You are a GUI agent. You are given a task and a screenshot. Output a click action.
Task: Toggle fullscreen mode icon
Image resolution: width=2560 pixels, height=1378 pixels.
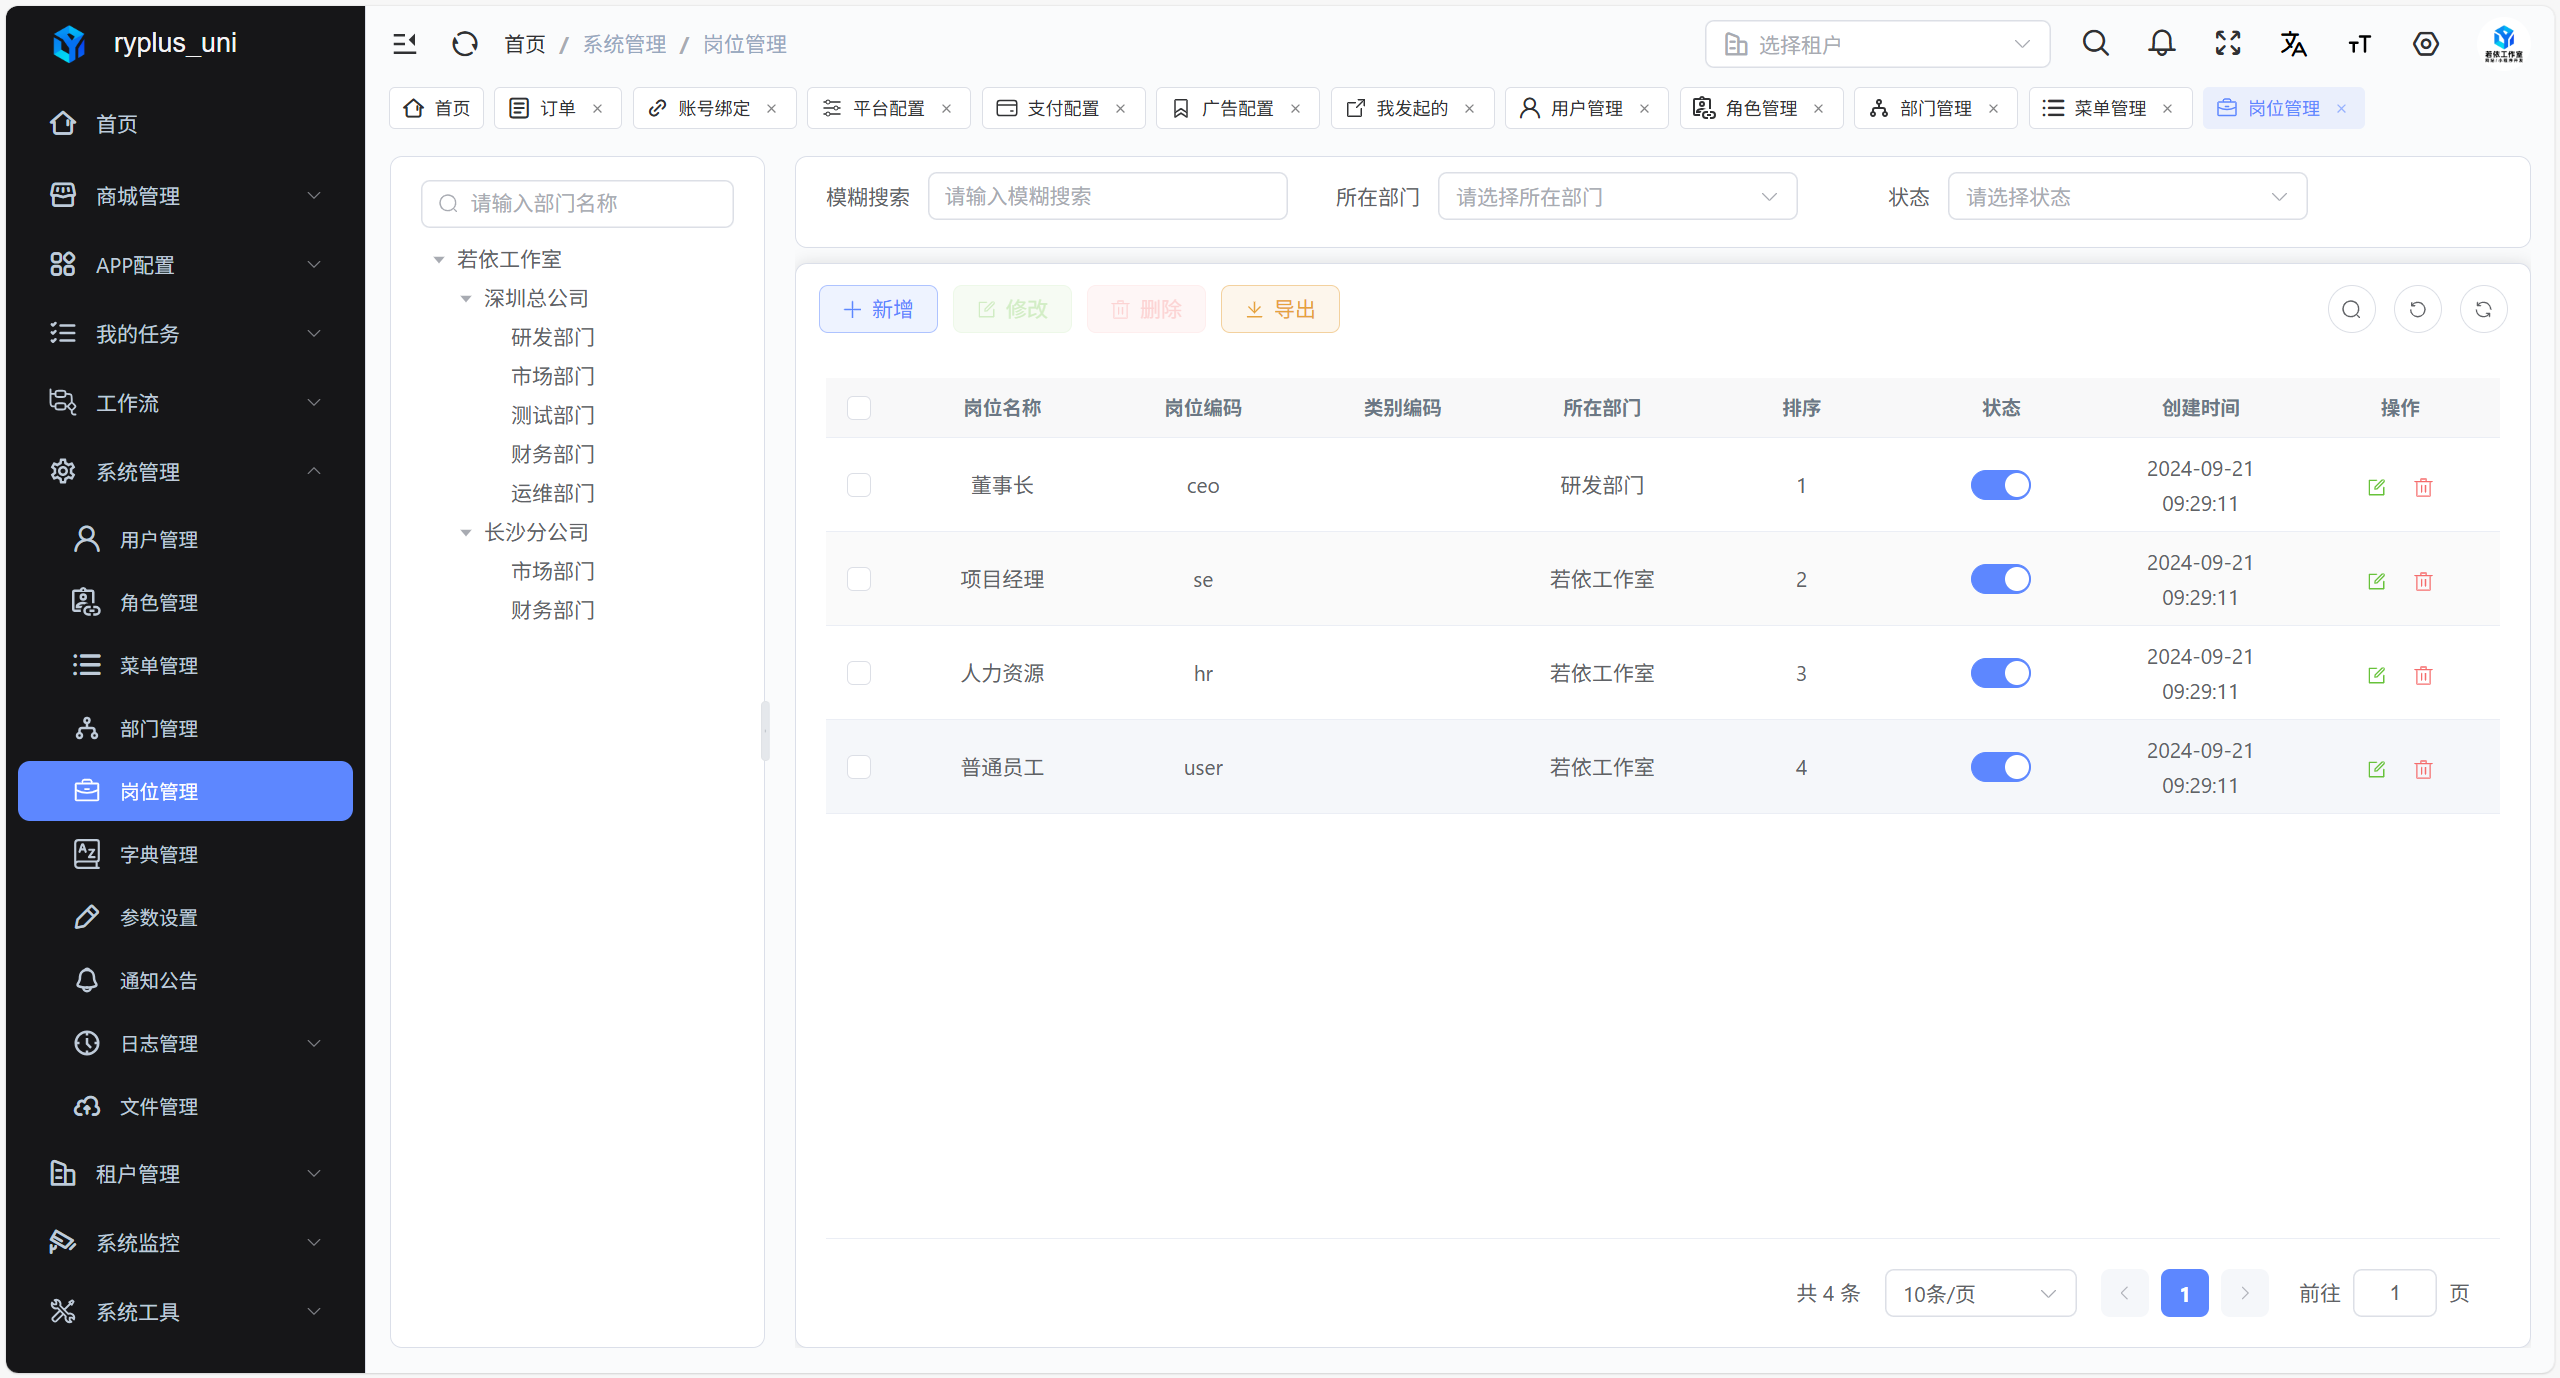[2227, 44]
